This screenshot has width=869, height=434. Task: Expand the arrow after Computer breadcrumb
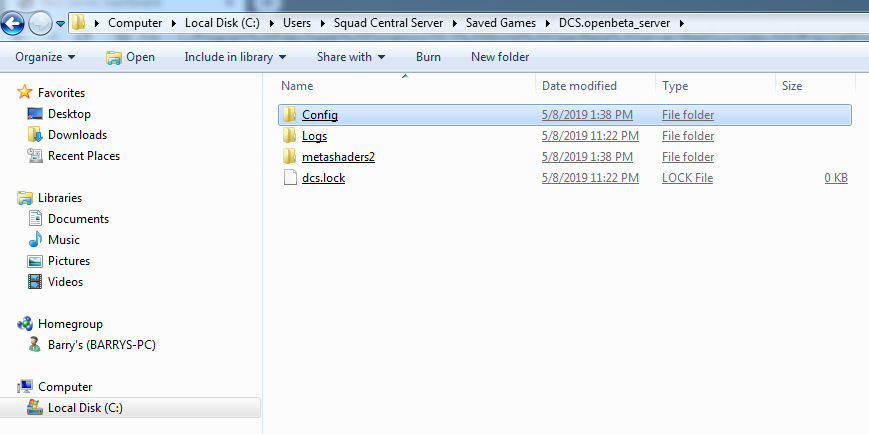(x=174, y=23)
